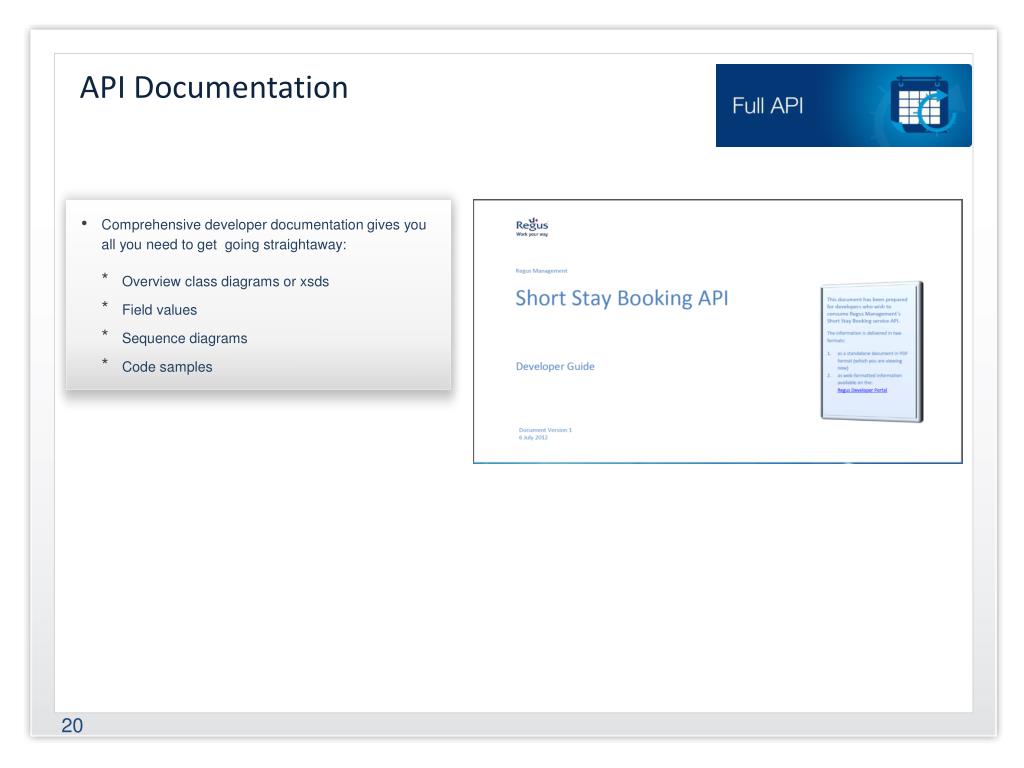Click slide number 20 at bottom left
The image size is (1024, 768).
coord(72,726)
